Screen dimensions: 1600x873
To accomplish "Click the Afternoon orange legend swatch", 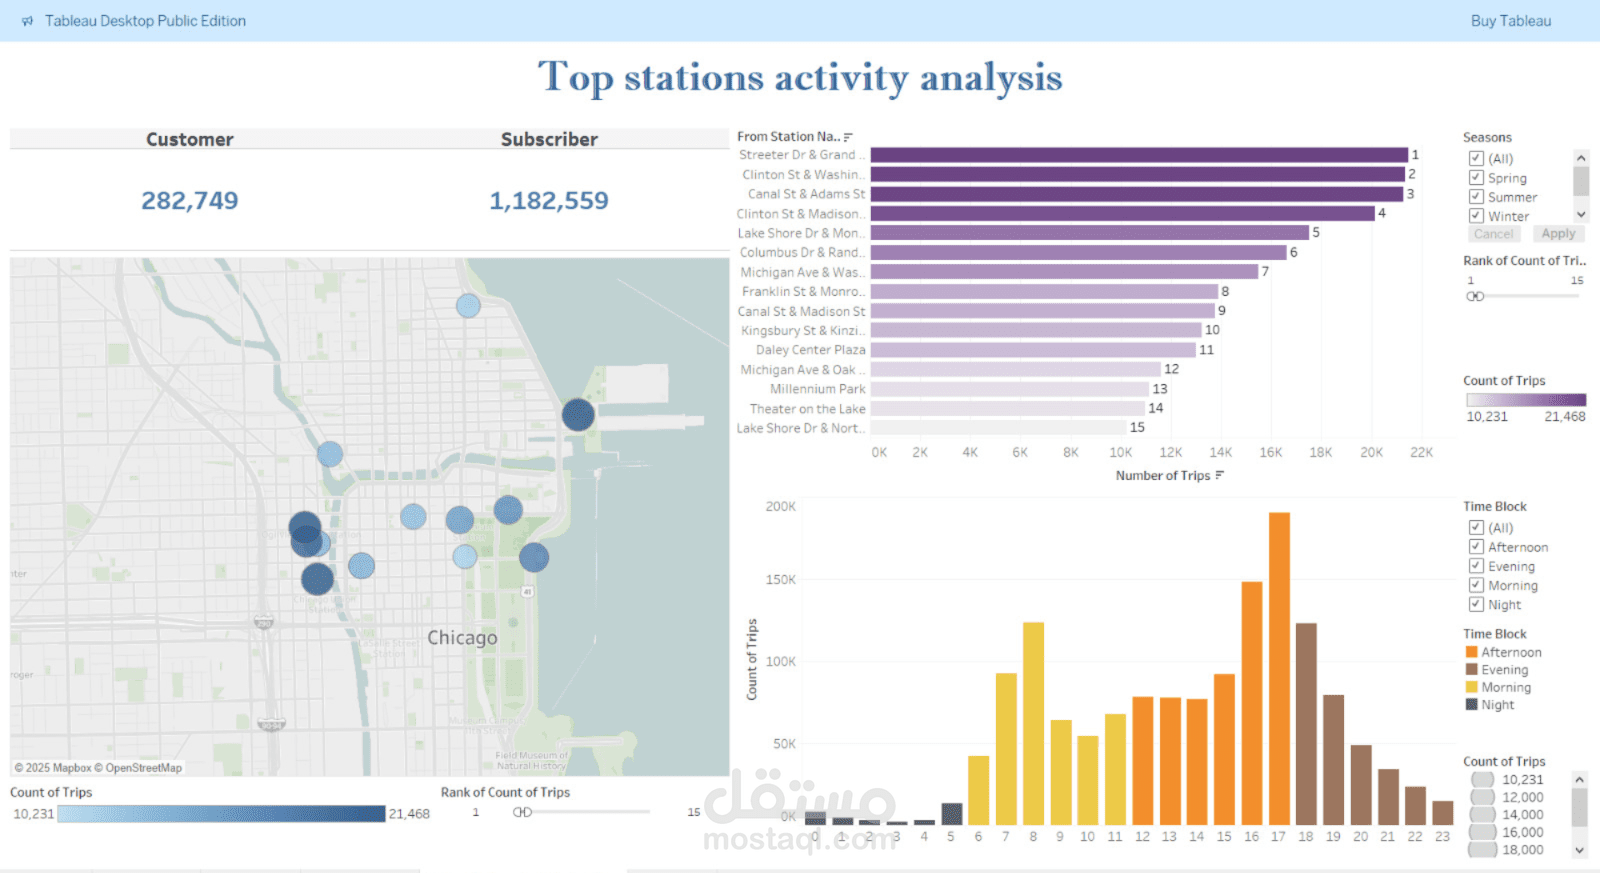I will pyautogui.click(x=1472, y=652).
